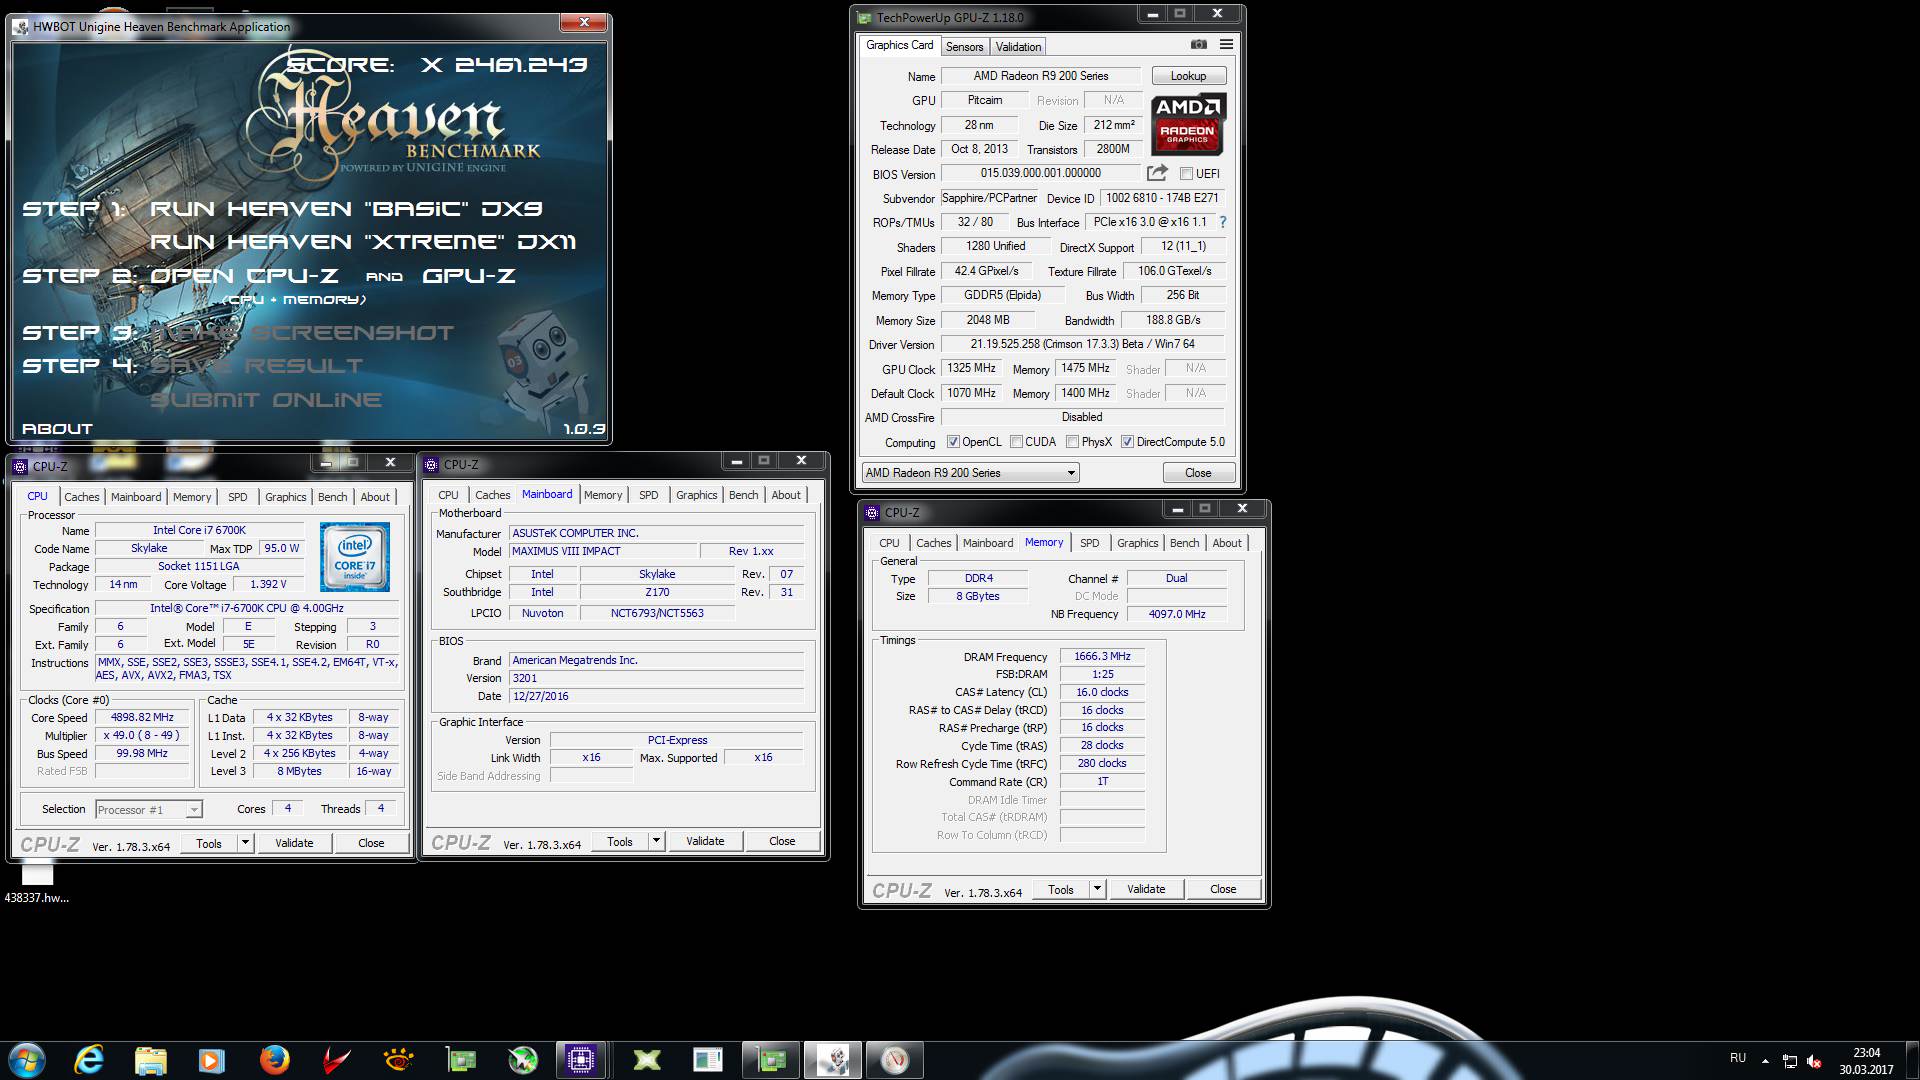The height and width of the screenshot is (1080, 1920).
Task: Click the DRAM Frequency value 1666.3 MHz
Action: coord(1102,656)
